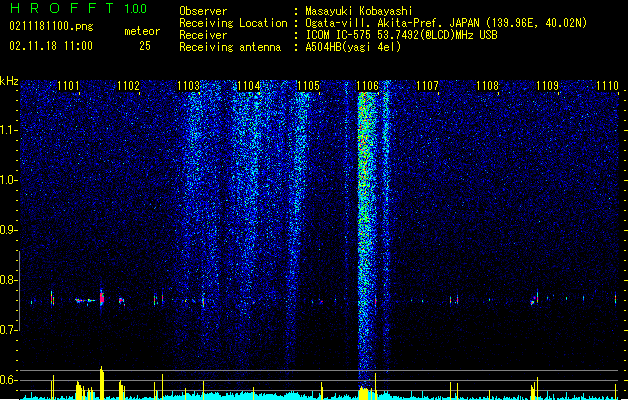Click the 0.9 frequency axis label
The width and height of the screenshot is (629, 400).
pyautogui.click(x=8, y=230)
